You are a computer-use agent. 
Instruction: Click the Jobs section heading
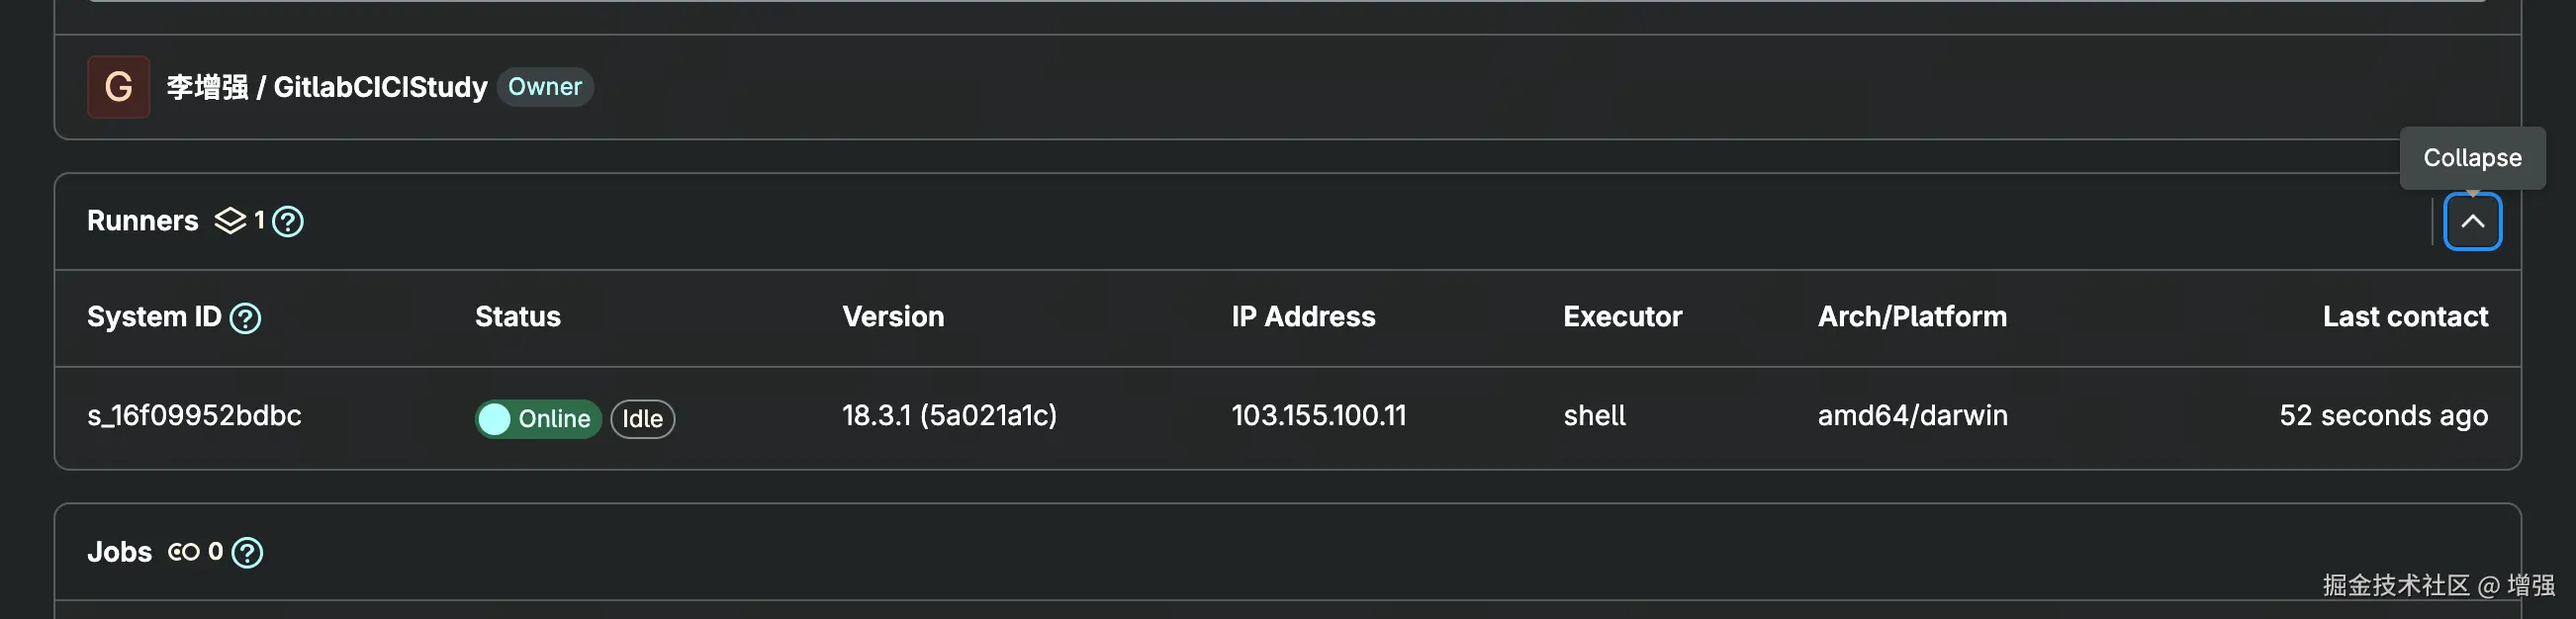119,552
